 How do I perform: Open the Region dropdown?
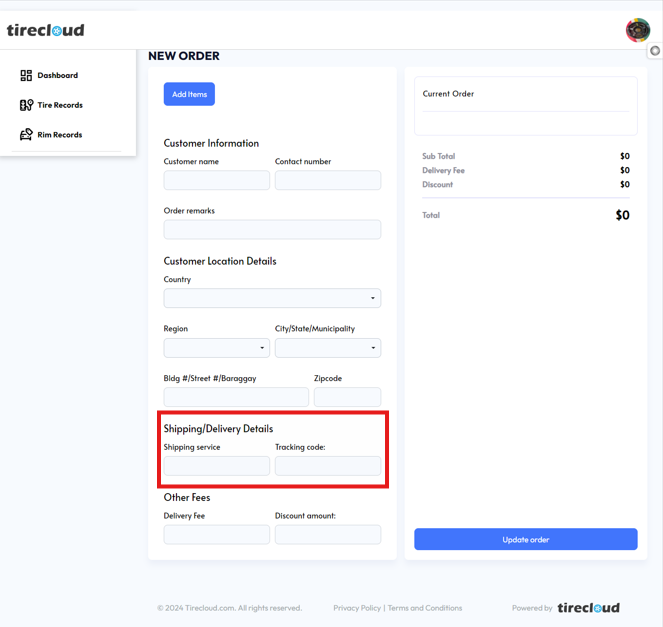pyautogui.click(x=216, y=348)
